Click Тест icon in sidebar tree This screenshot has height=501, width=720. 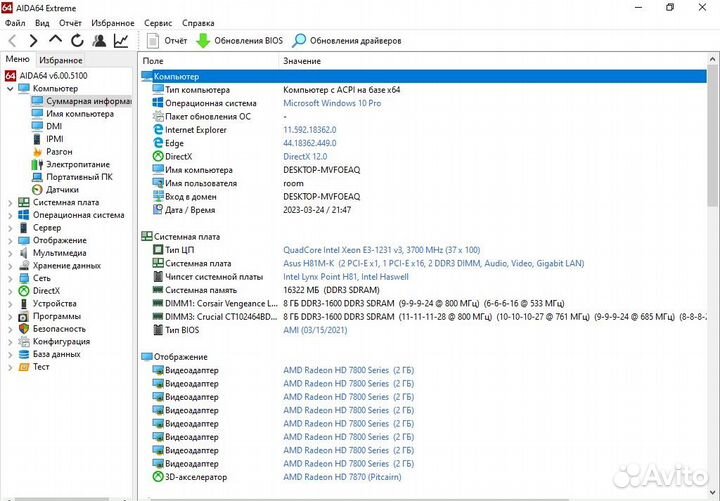24,367
